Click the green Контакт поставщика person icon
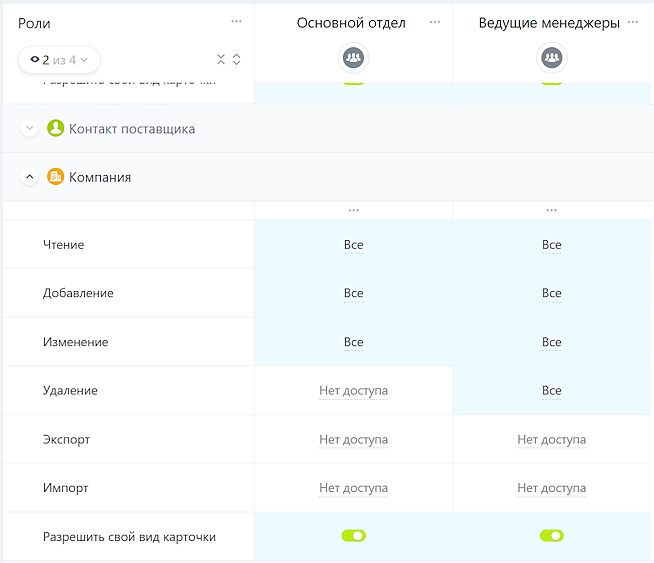Image resolution: width=654 pixels, height=563 pixels. (55, 128)
